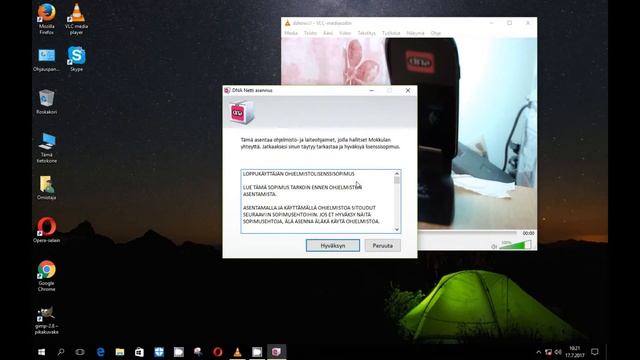Open taskbar search magnifier
This screenshot has width=640, height=360.
pyautogui.click(x=61, y=352)
